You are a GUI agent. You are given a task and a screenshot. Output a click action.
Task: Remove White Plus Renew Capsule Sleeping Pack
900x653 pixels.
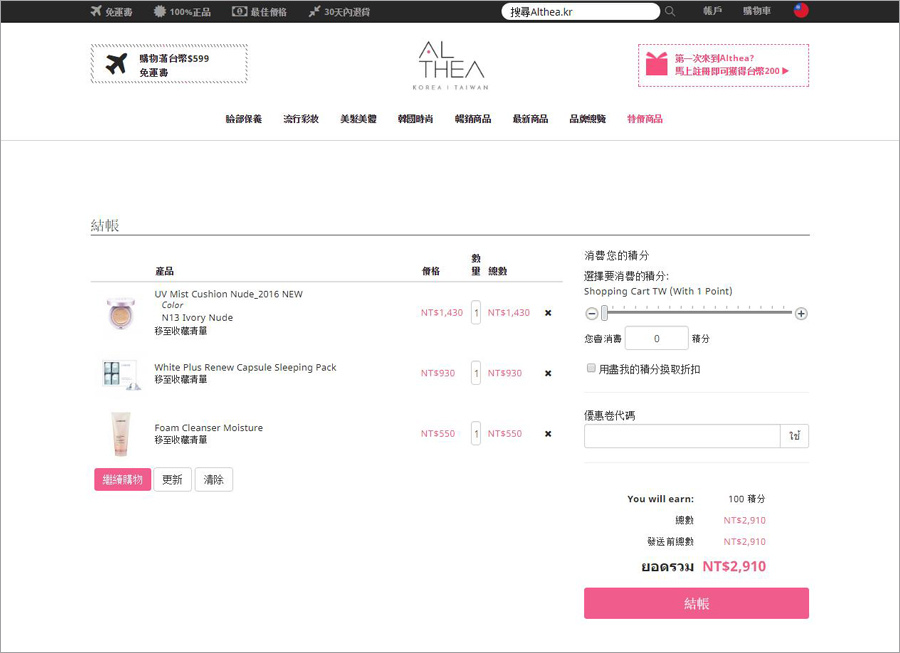pos(548,373)
